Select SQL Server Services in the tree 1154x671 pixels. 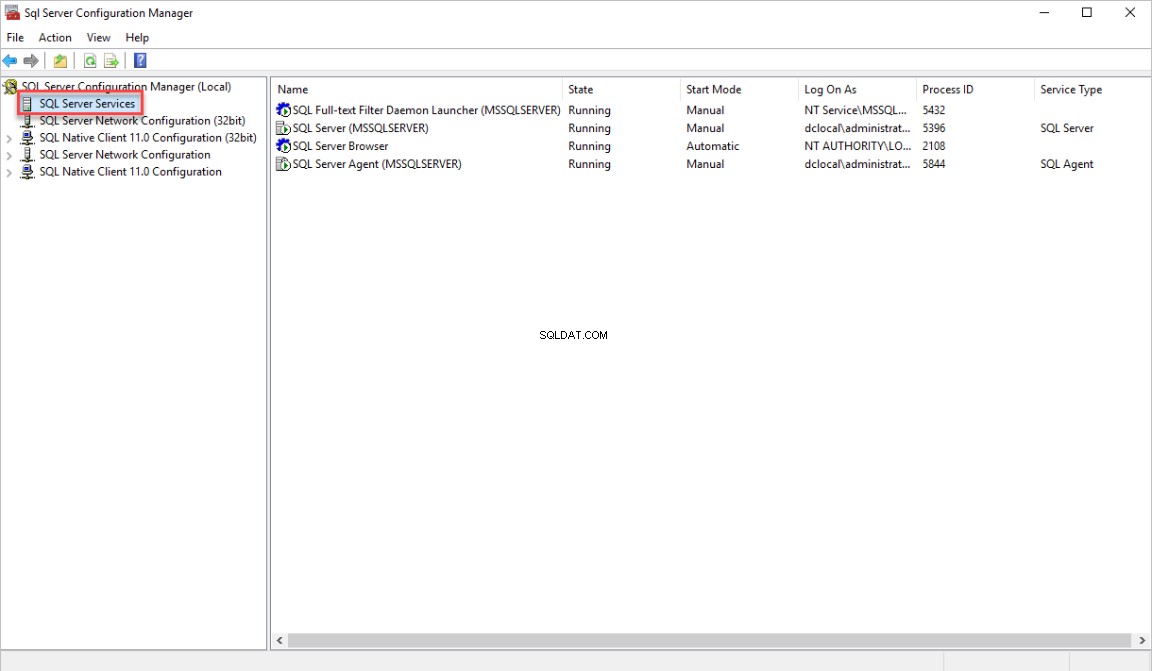88,104
